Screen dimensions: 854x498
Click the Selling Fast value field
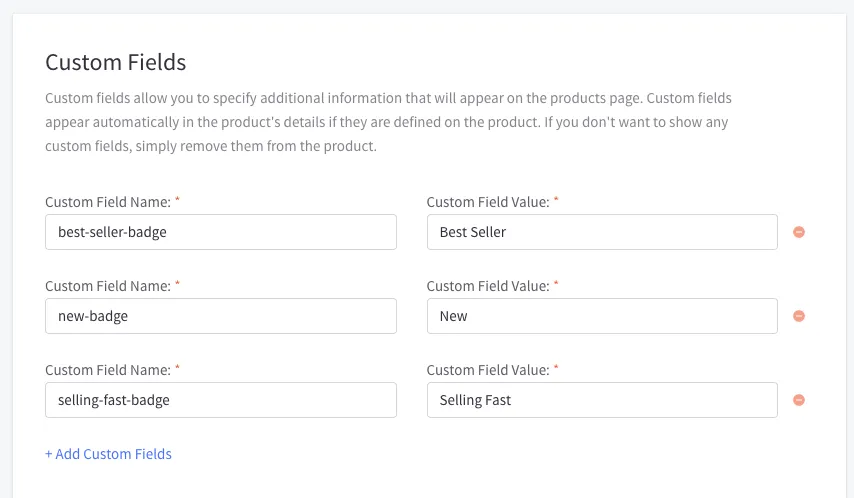(x=601, y=400)
